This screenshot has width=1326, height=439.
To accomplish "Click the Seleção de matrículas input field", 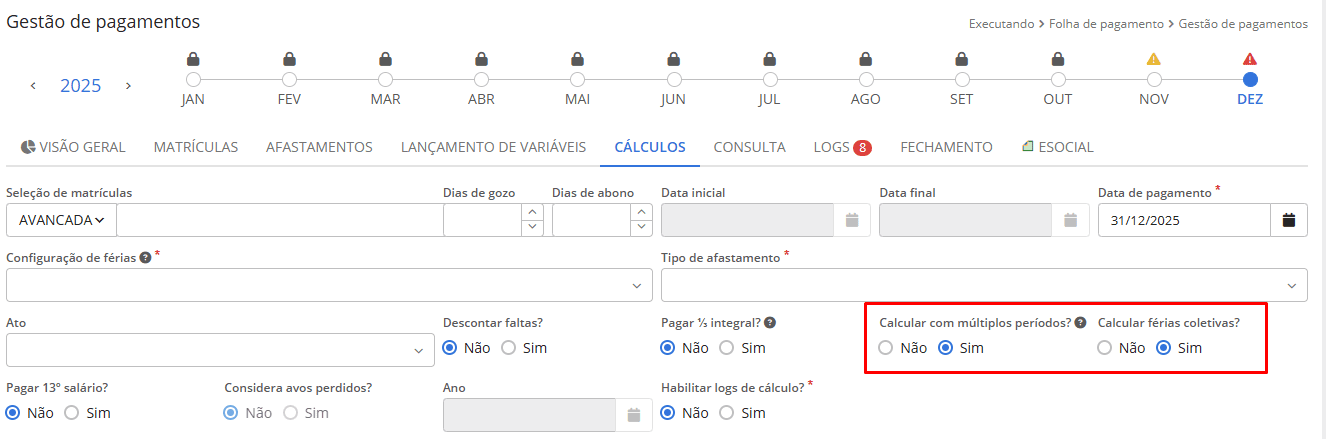I will click(x=279, y=220).
